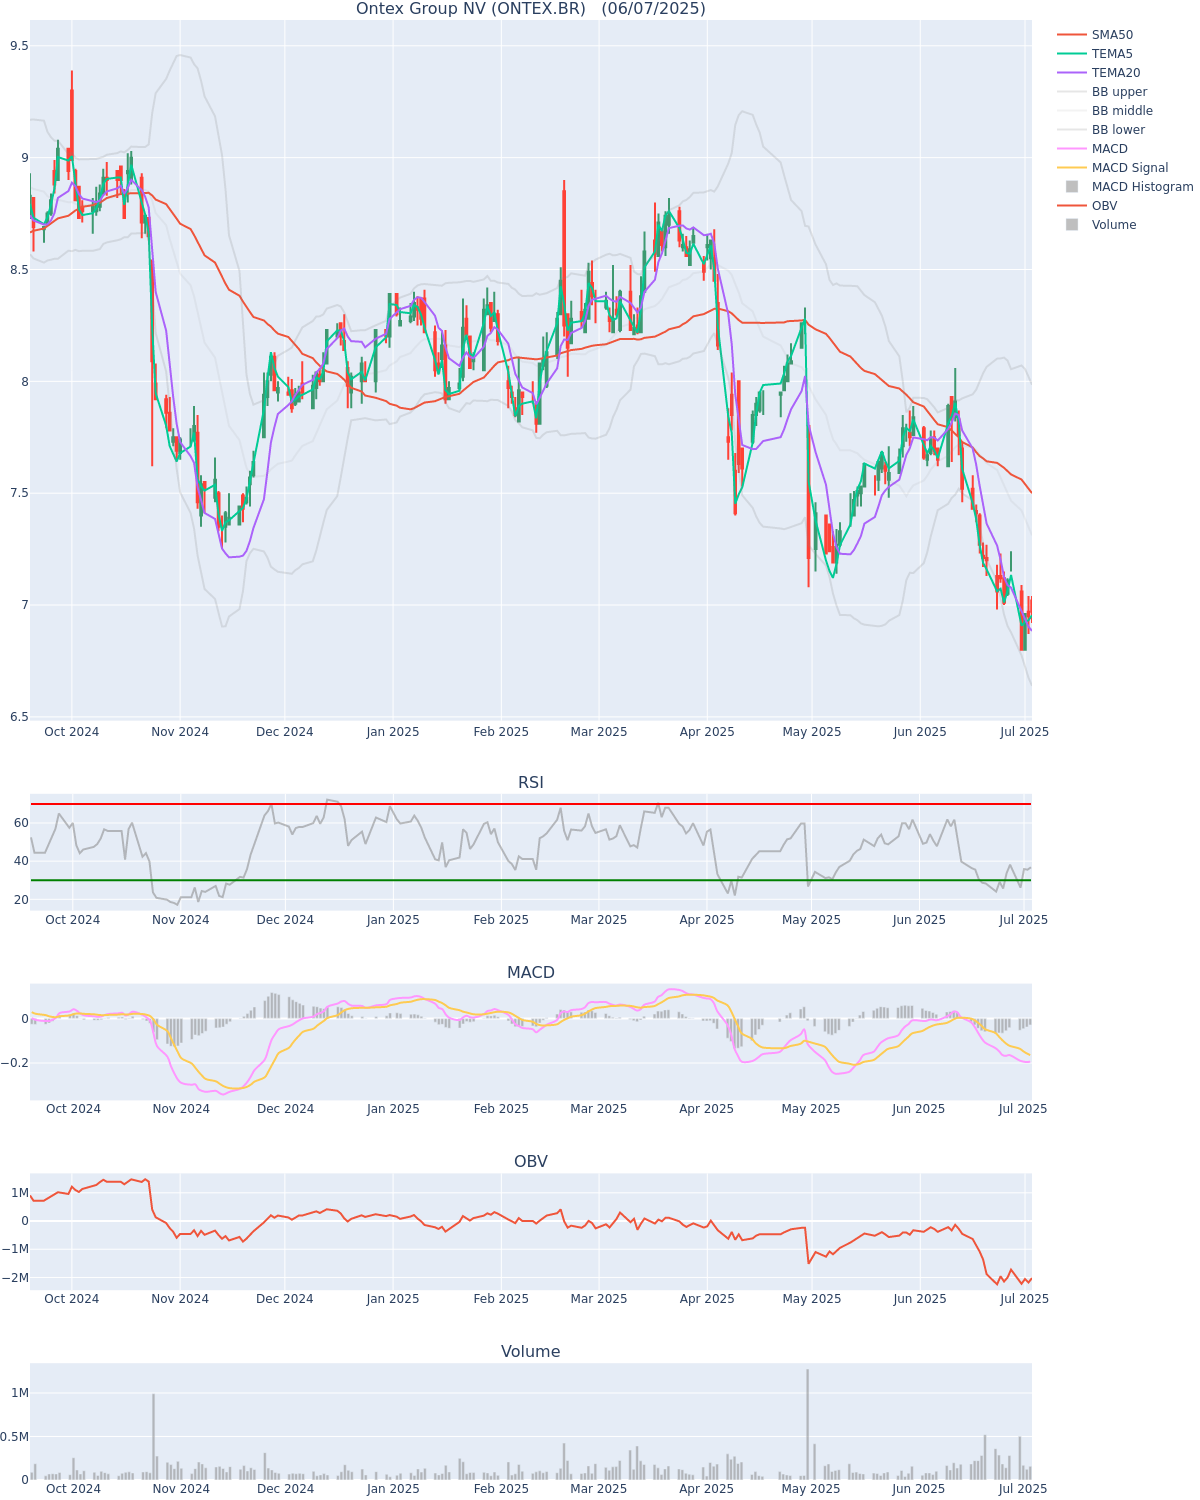Click the RSI subplot title
Image resolution: width=1200 pixels, height=1500 pixels.
pos(531,783)
